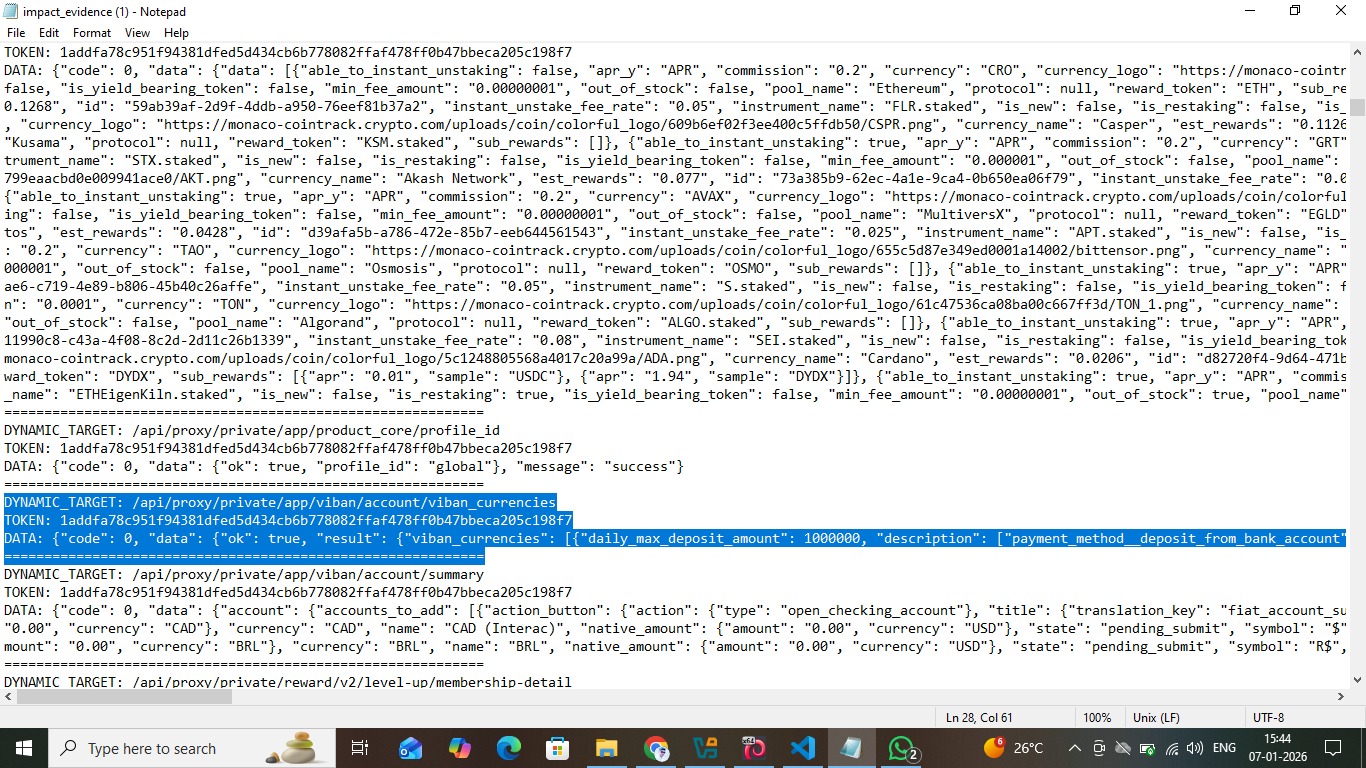The width and height of the screenshot is (1366, 768).
Task: Open the volume speaker tray icon
Action: (1195, 748)
